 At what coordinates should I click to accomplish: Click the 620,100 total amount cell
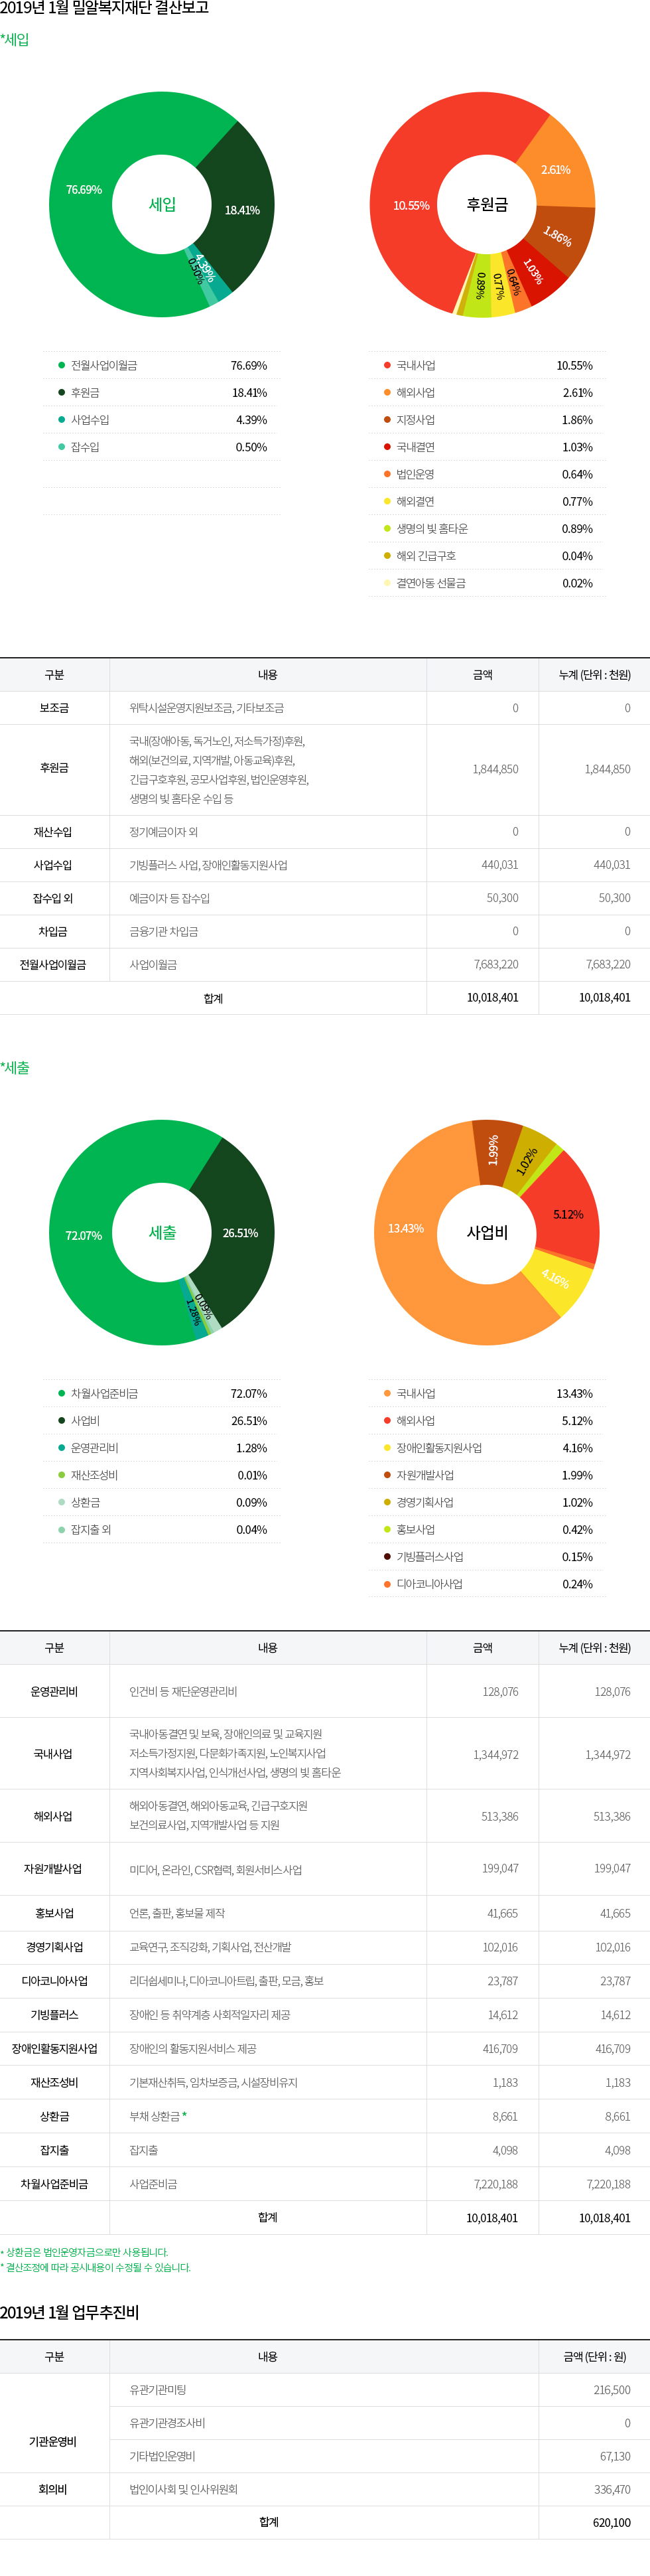coord(611,2523)
